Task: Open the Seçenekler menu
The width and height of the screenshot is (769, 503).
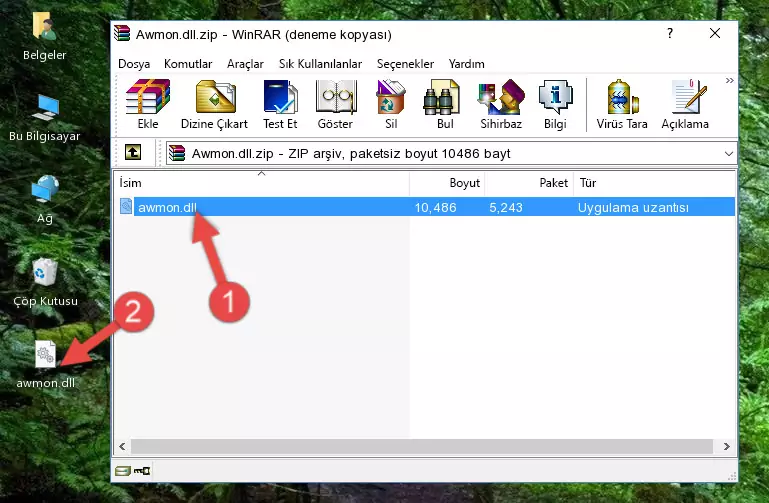Action: pyautogui.click(x=405, y=64)
